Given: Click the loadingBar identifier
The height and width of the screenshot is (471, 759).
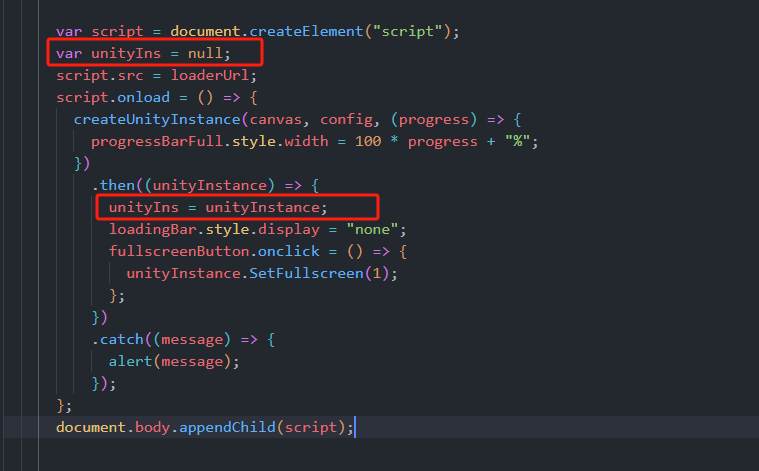Looking at the screenshot, I should [148, 229].
